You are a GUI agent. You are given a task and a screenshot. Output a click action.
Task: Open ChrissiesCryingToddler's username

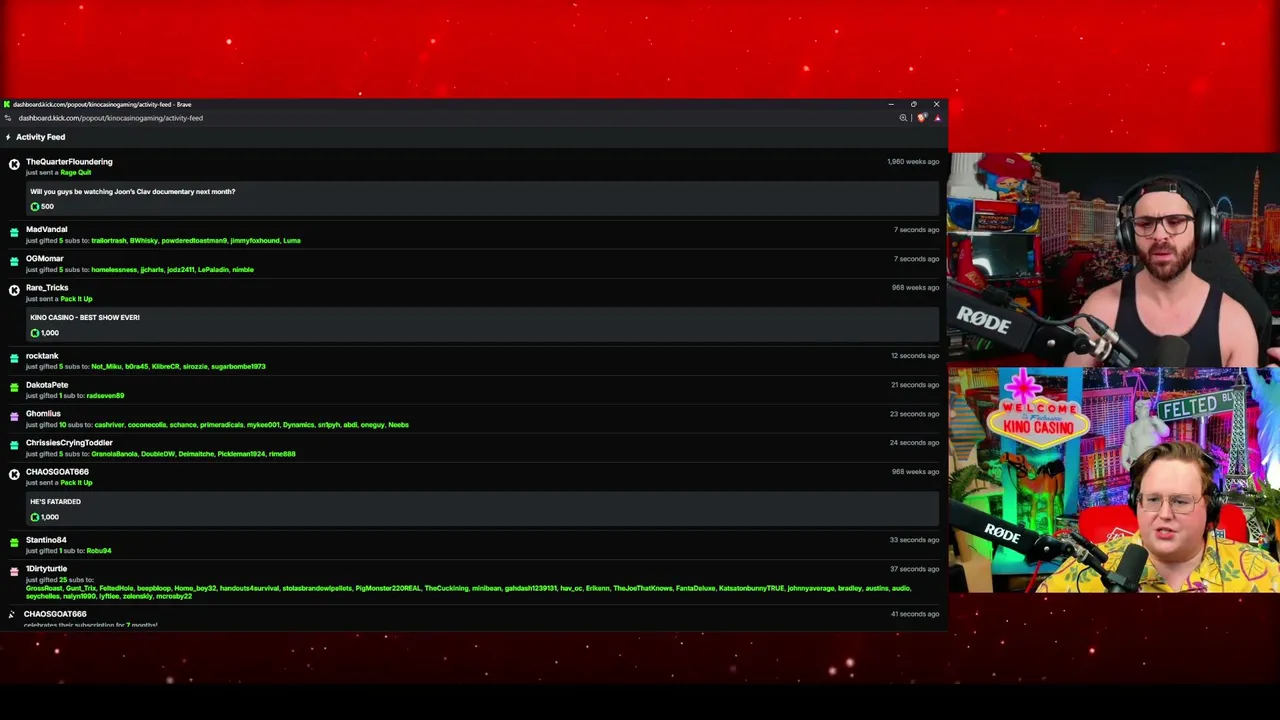[69, 443]
